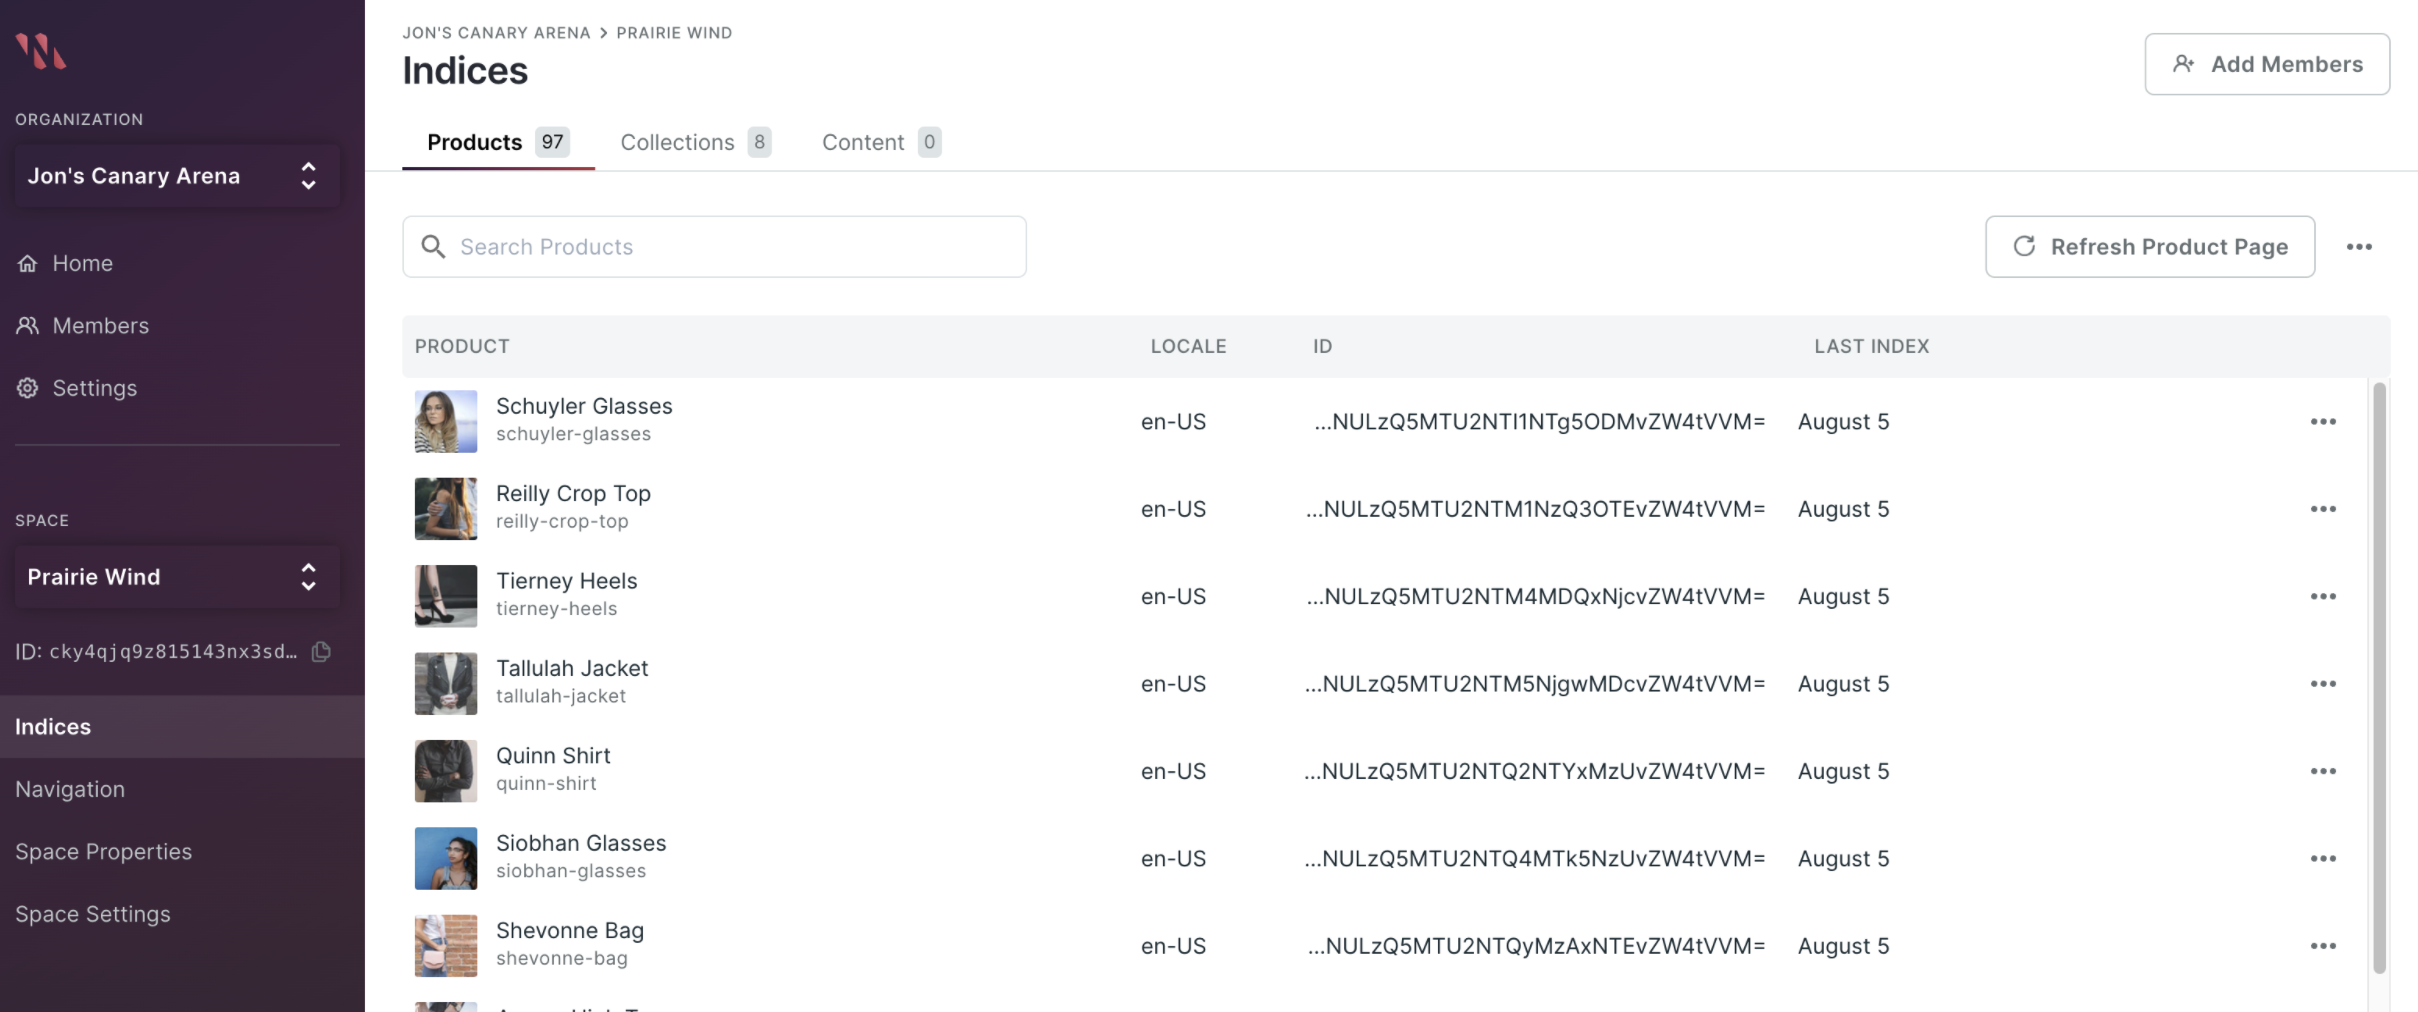Click the PRODUCT column header
2418x1012 pixels.
pyautogui.click(x=462, y=346)
